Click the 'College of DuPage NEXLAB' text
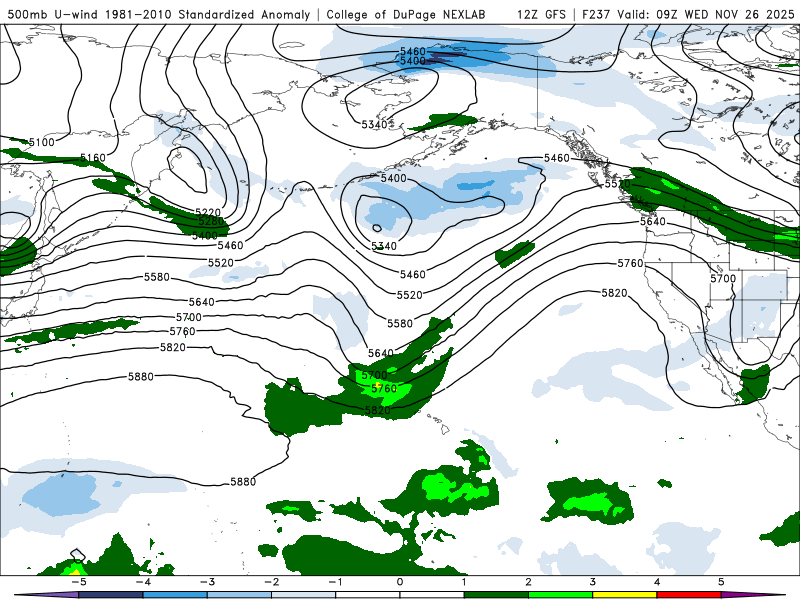The image size is (800, 600). pos(406,14)
